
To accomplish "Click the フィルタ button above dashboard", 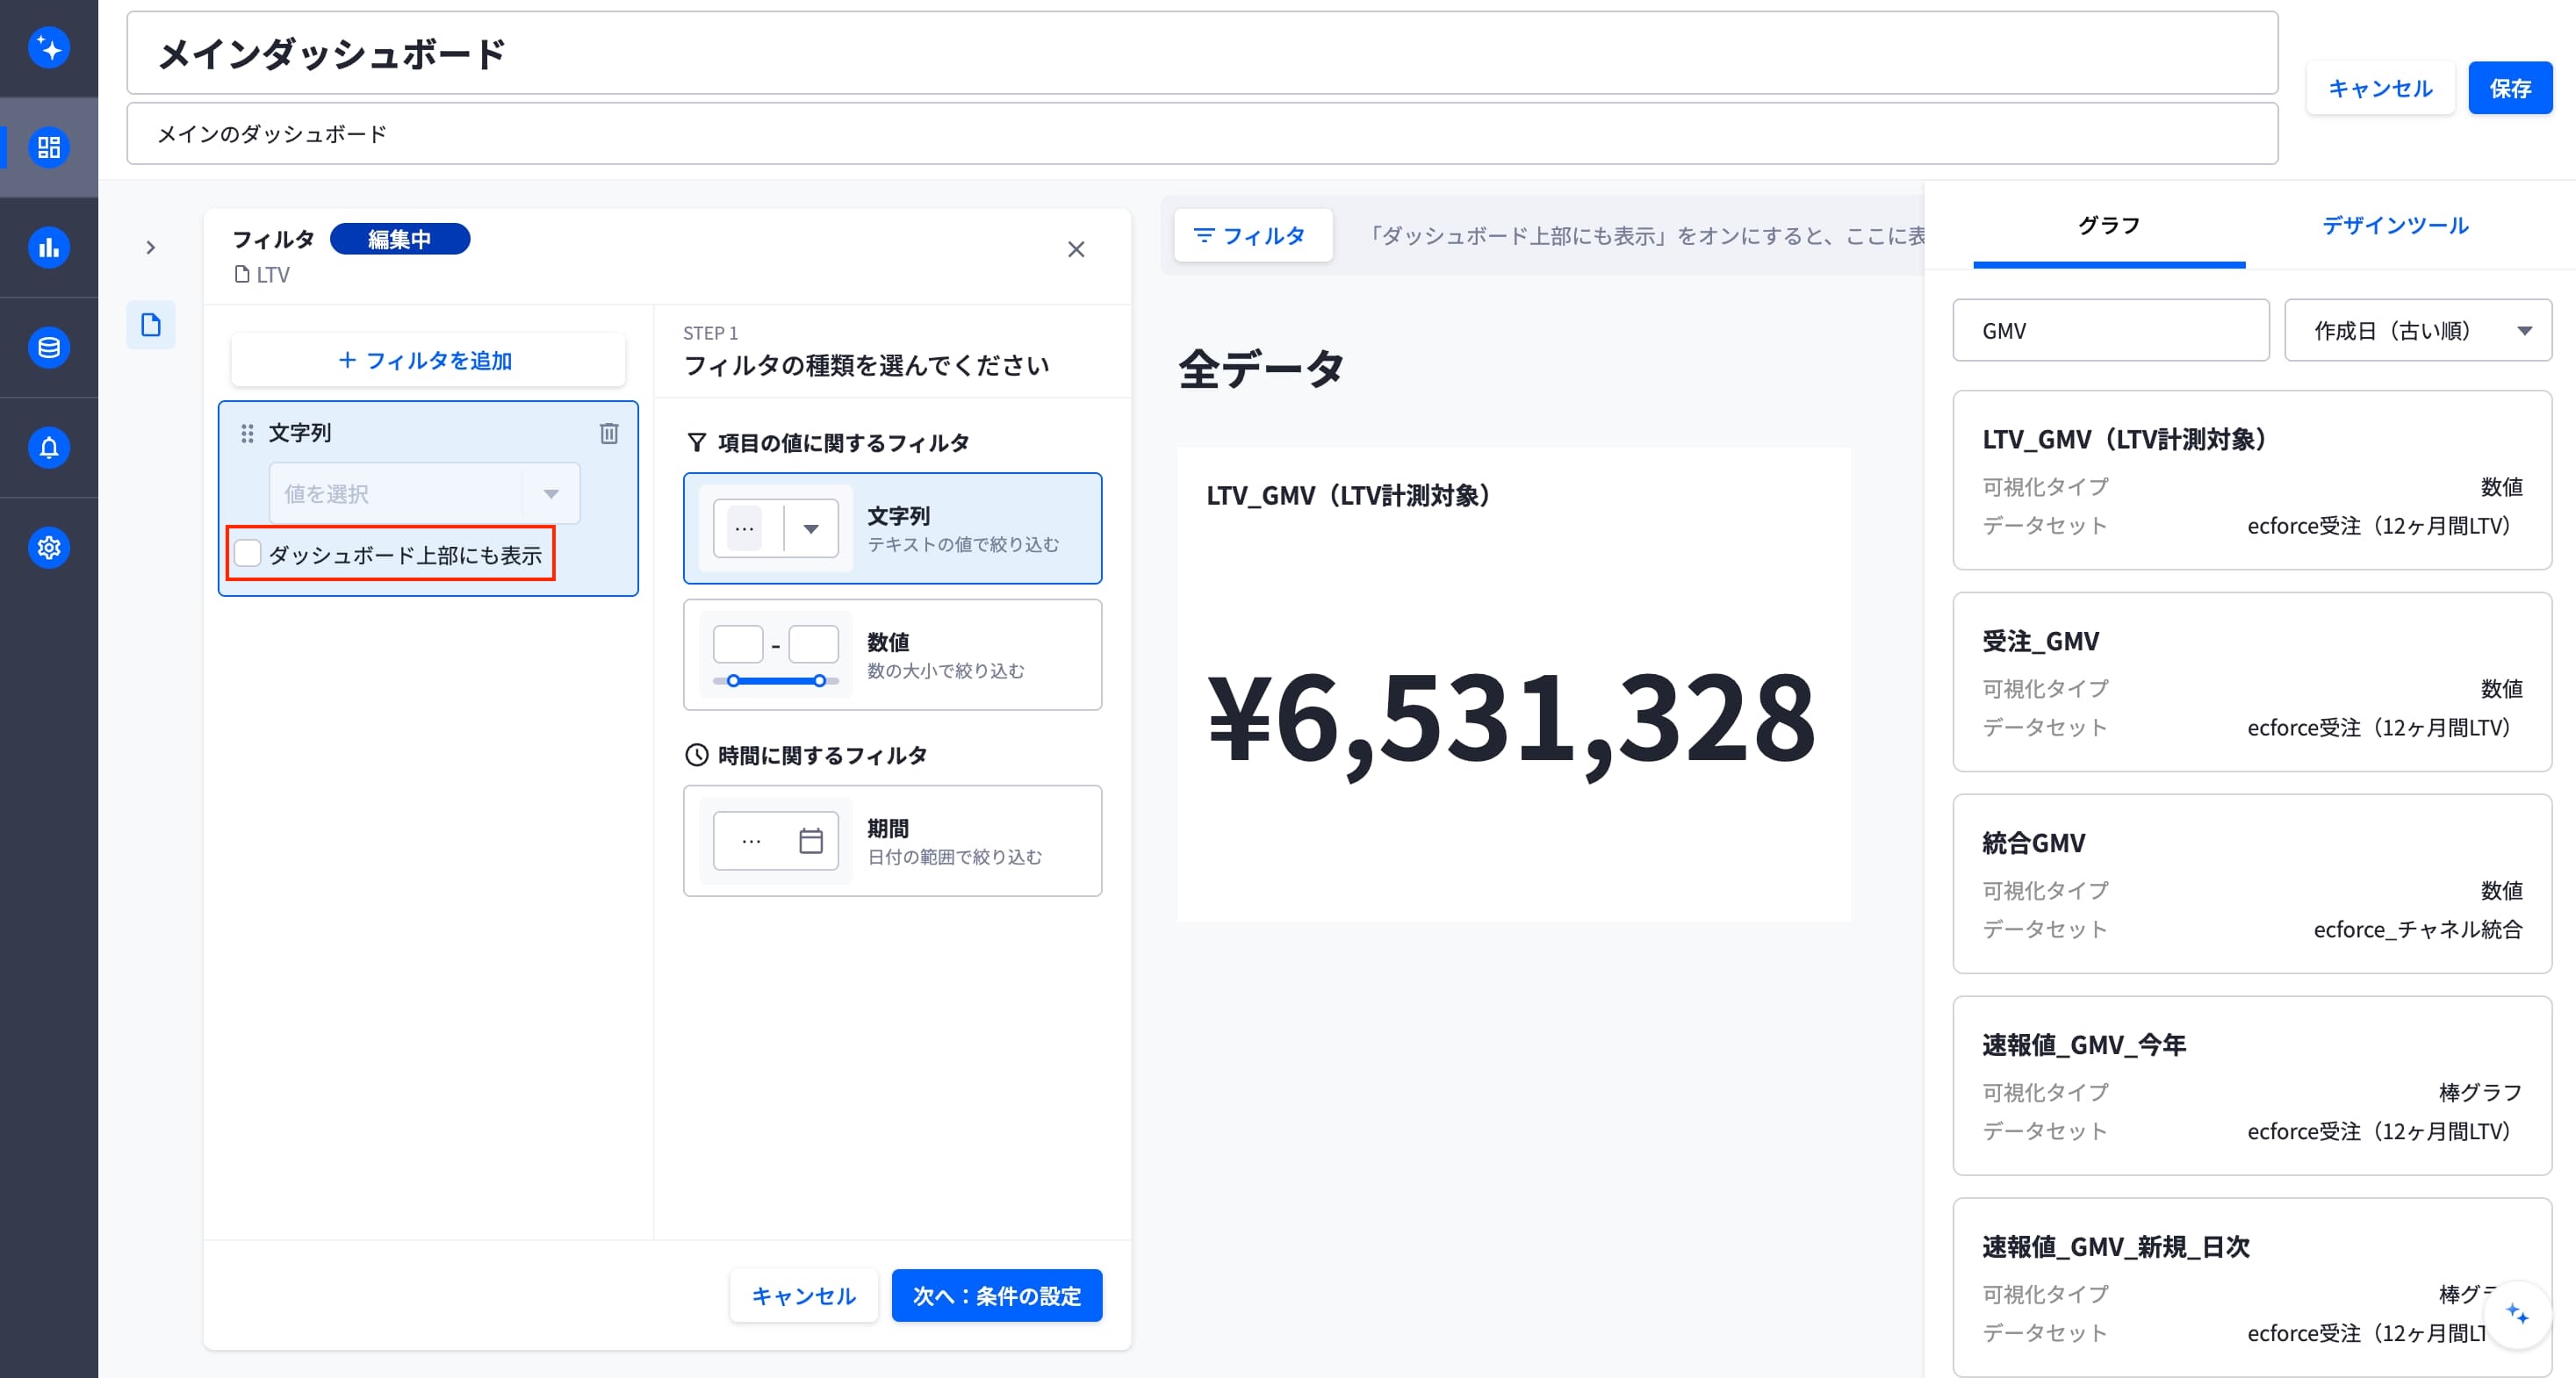I will [1253, 236].
